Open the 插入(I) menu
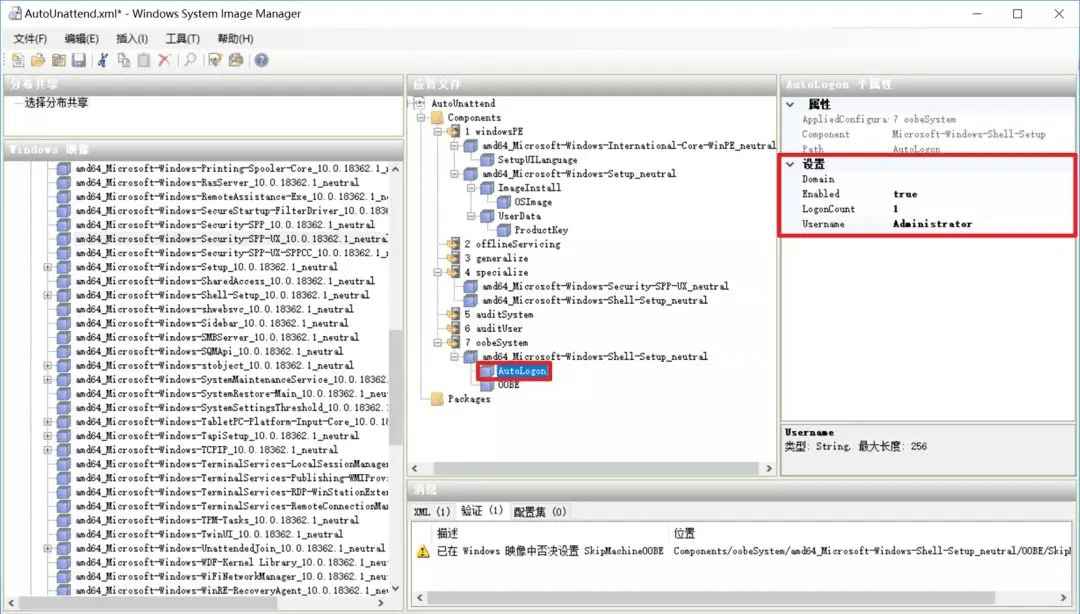This screenshot has width=1080, height=614. coord(132,39)
